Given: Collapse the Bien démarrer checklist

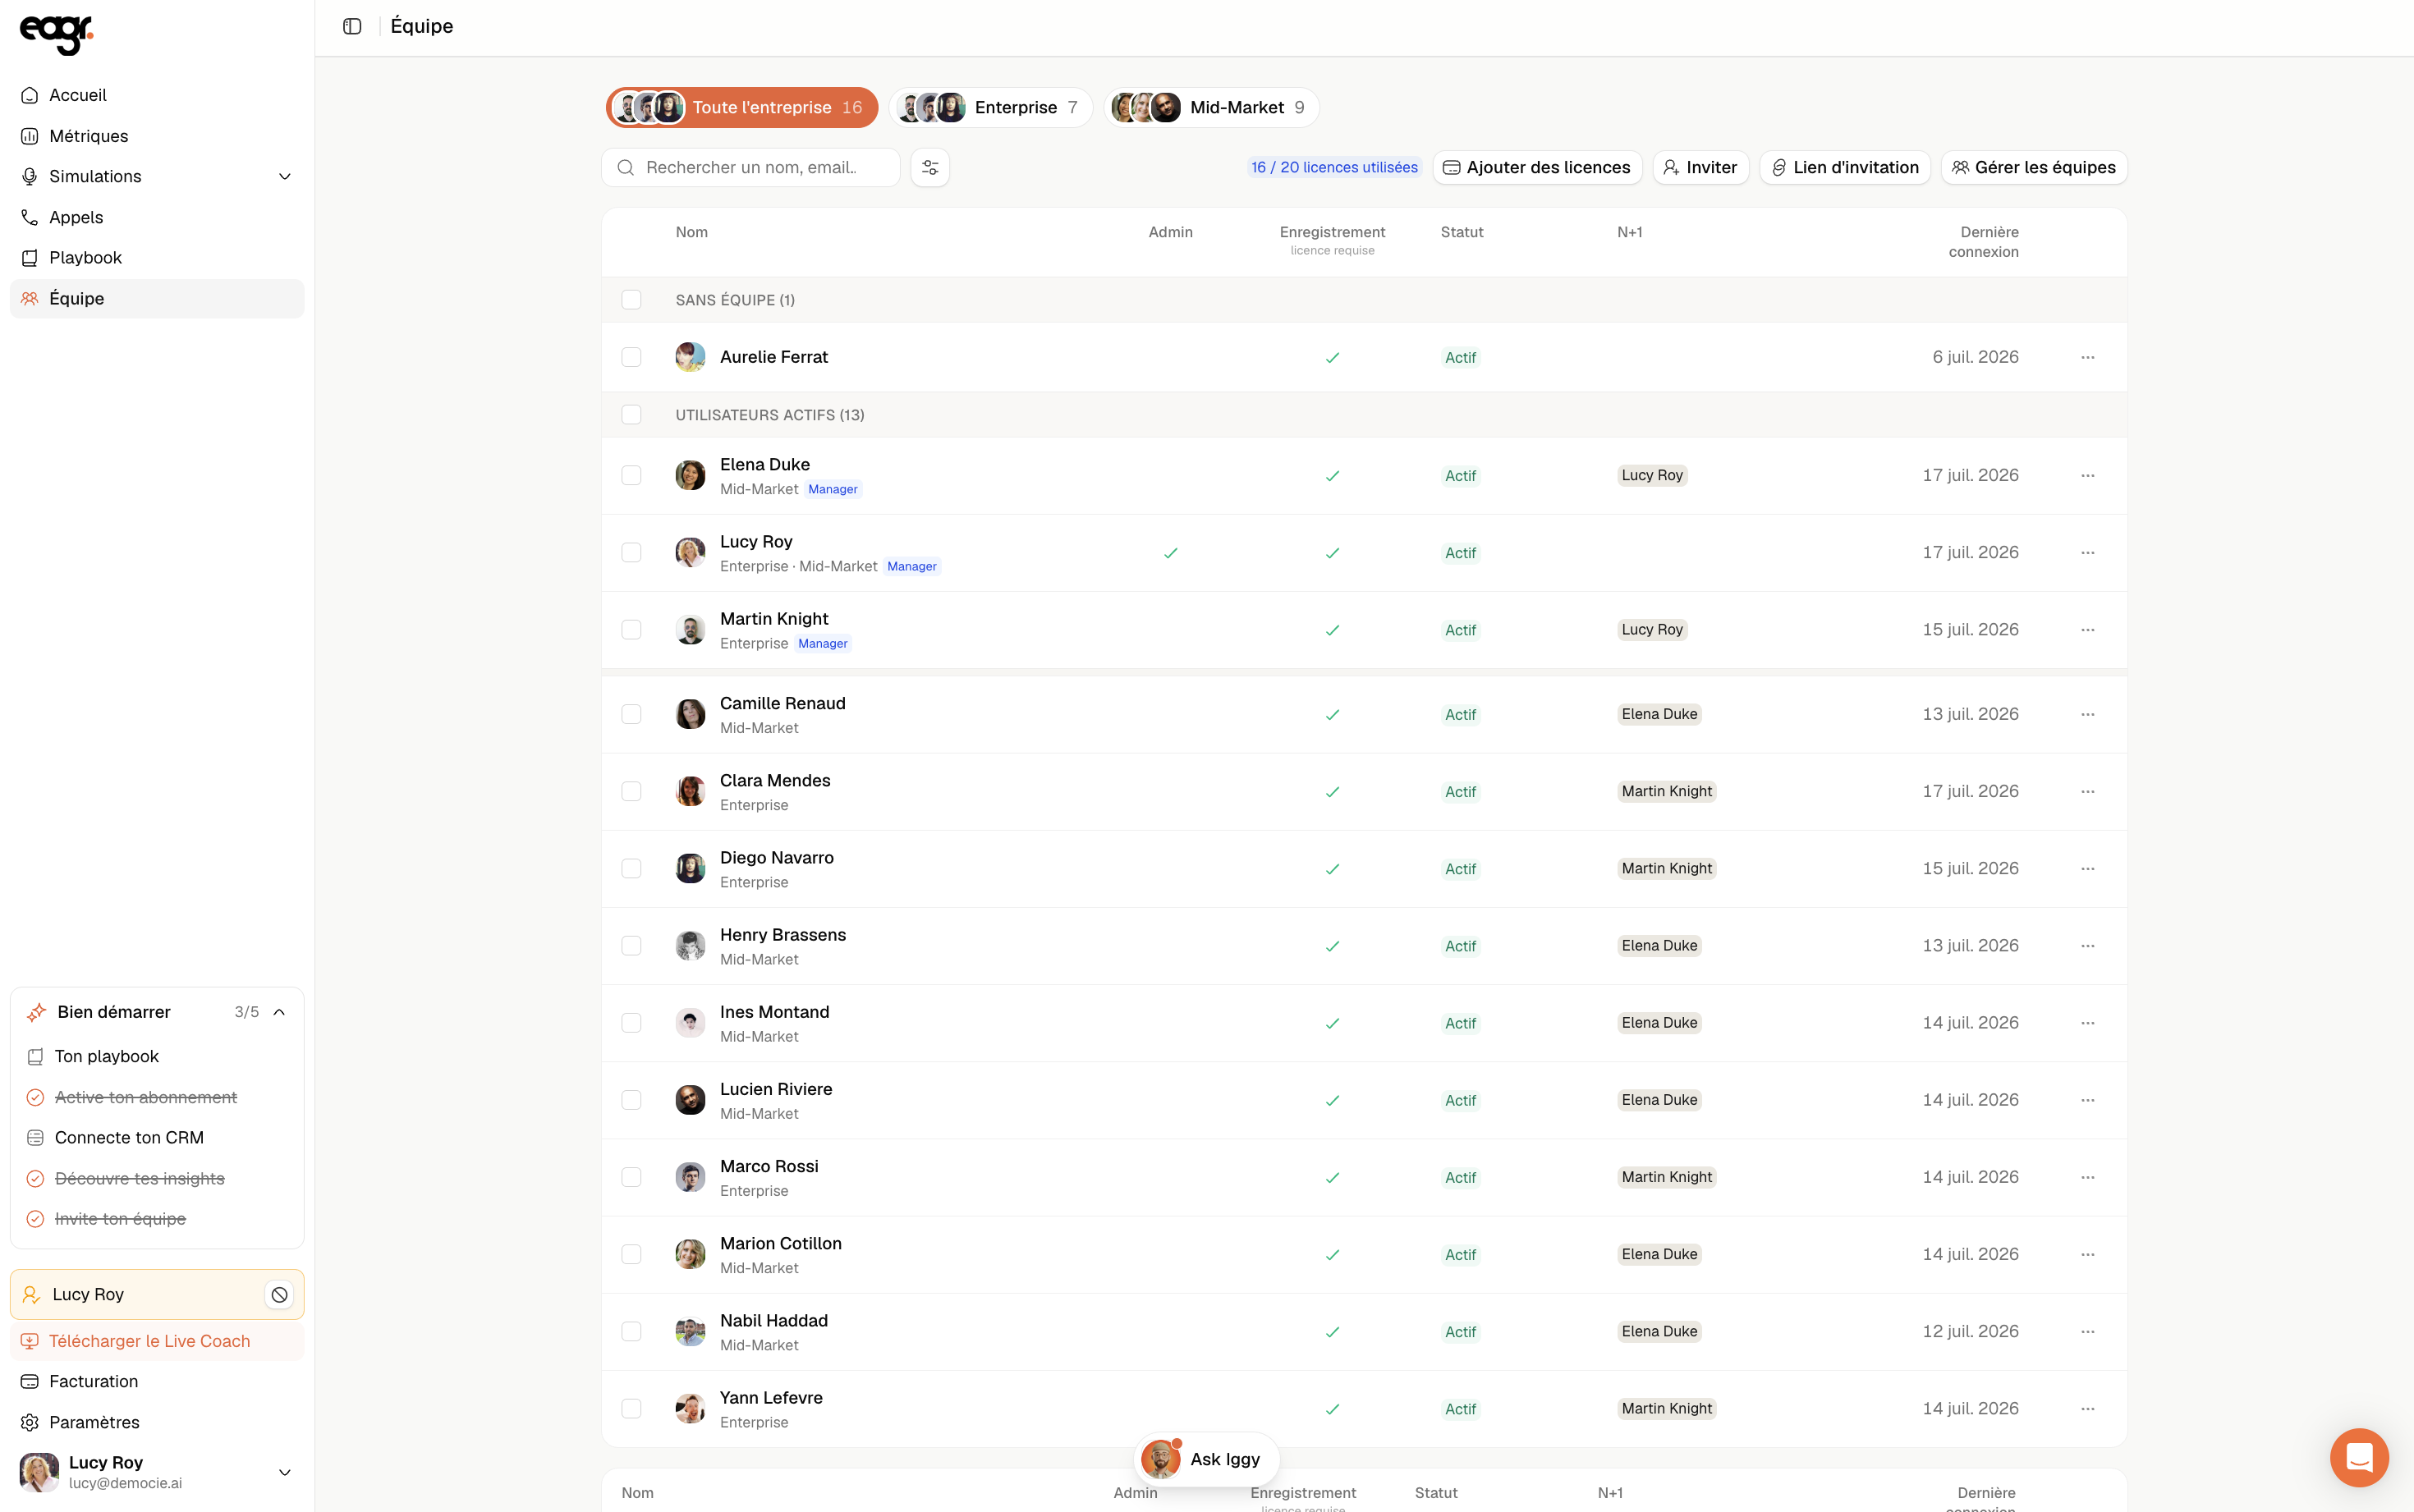Looking at the screenshot, I should tap(279, 1012).
